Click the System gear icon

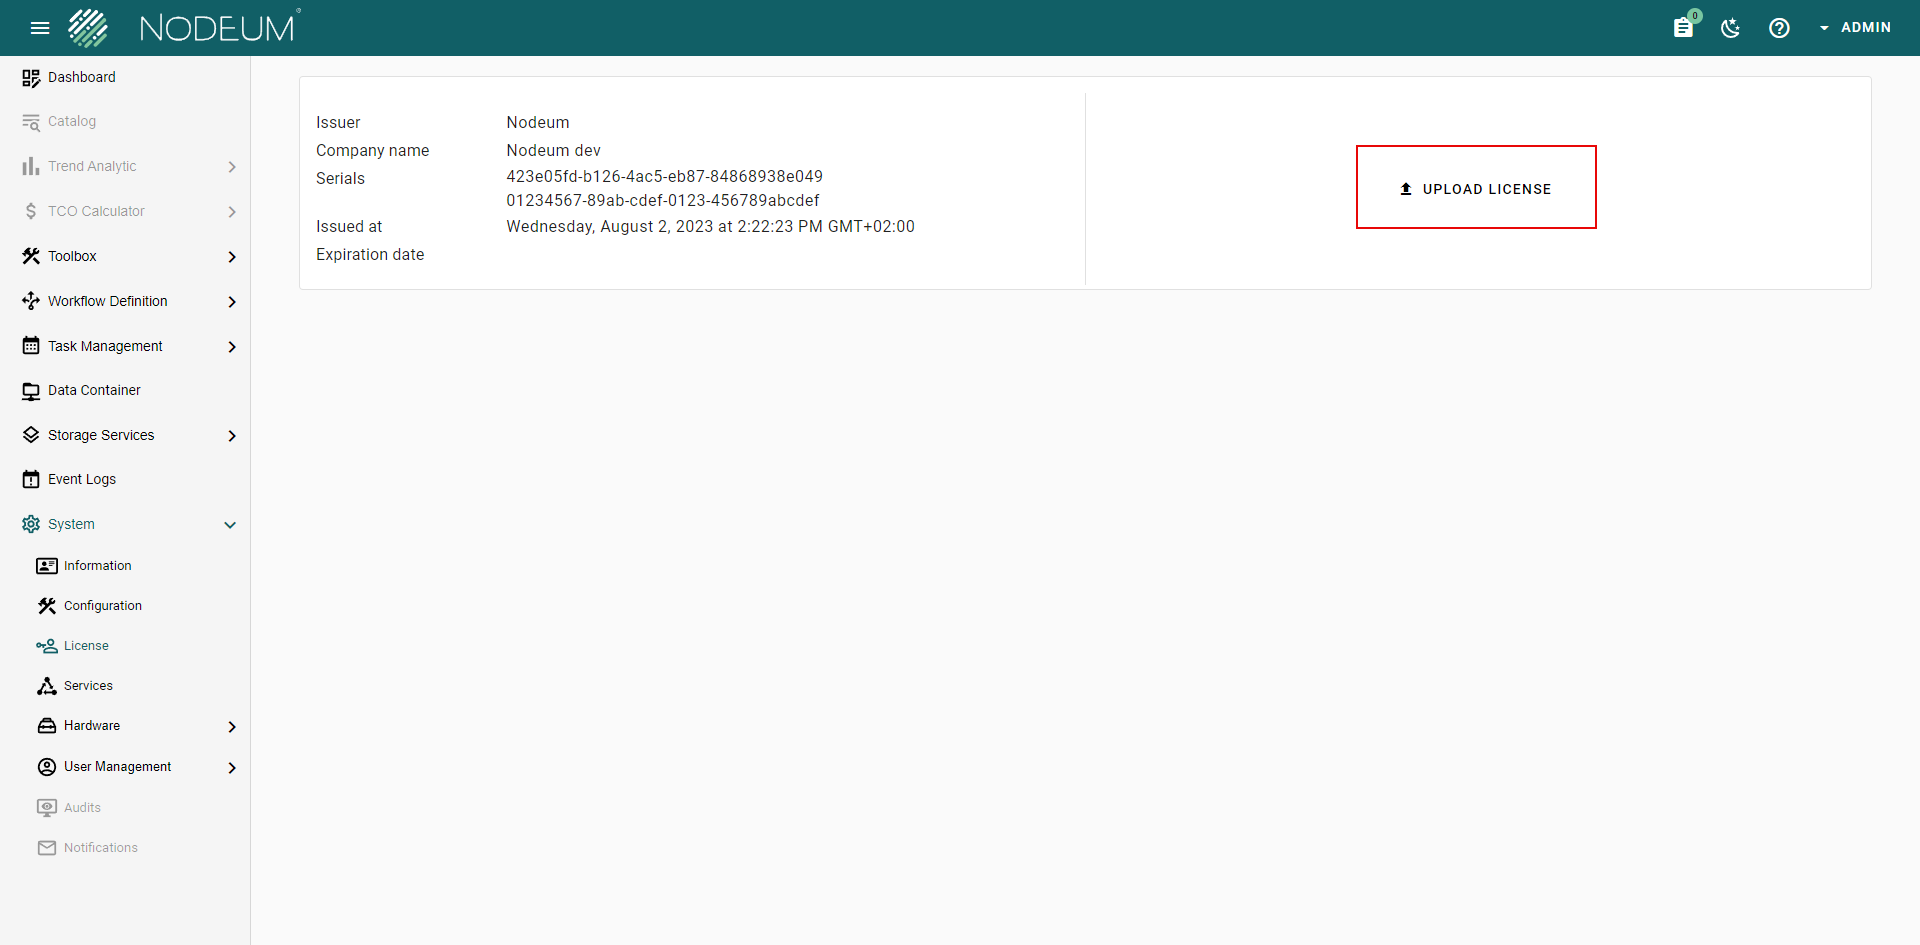[x=31, y=524]
